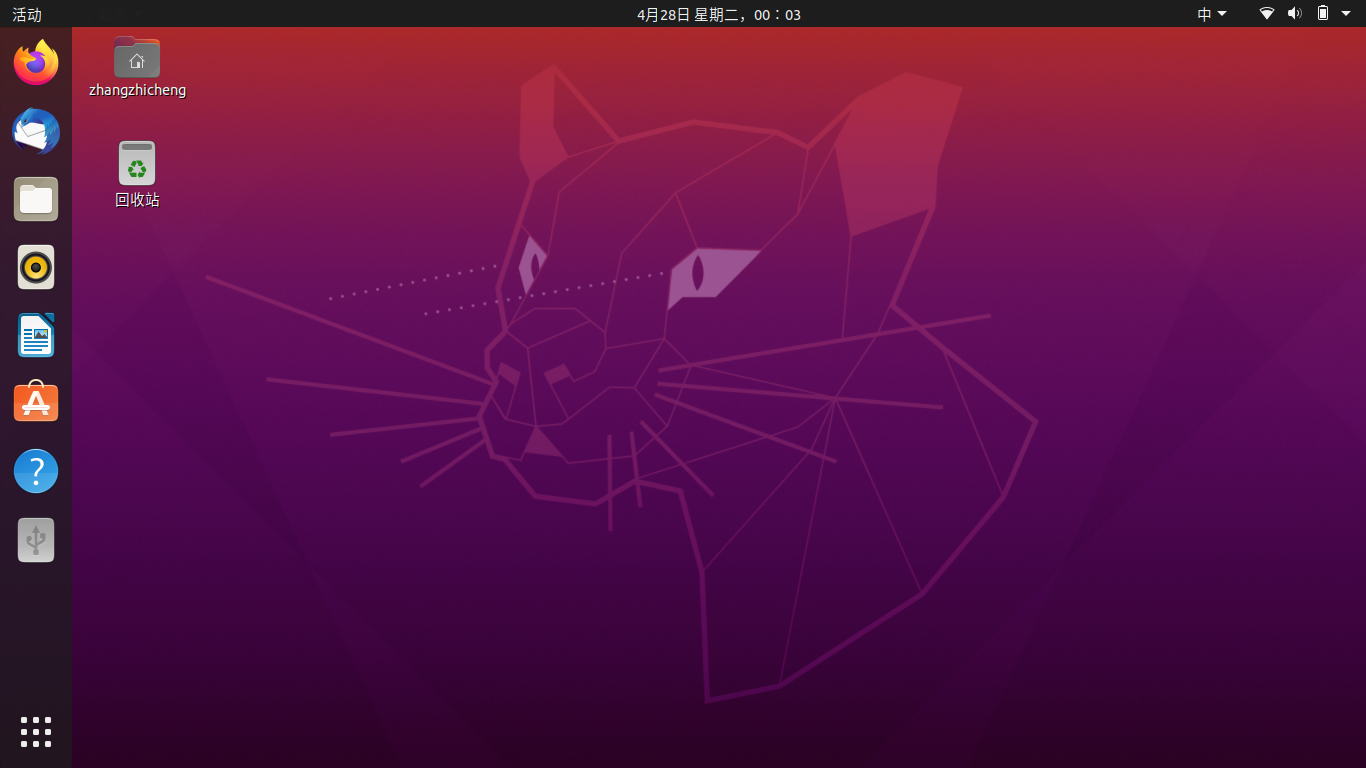Click the volume speaker icon

[1294, 14]
